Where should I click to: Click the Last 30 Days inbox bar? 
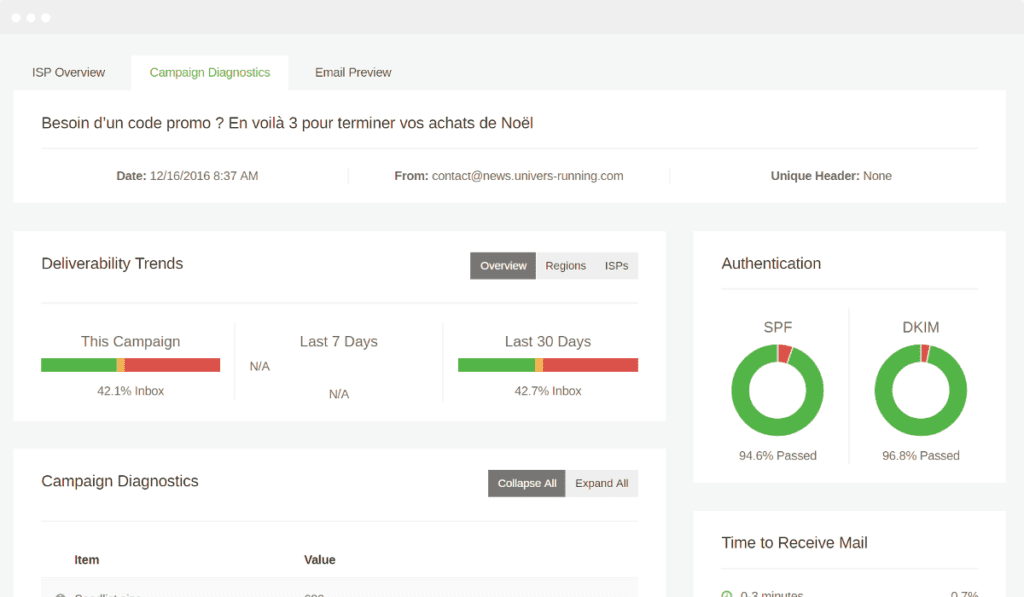548,365
